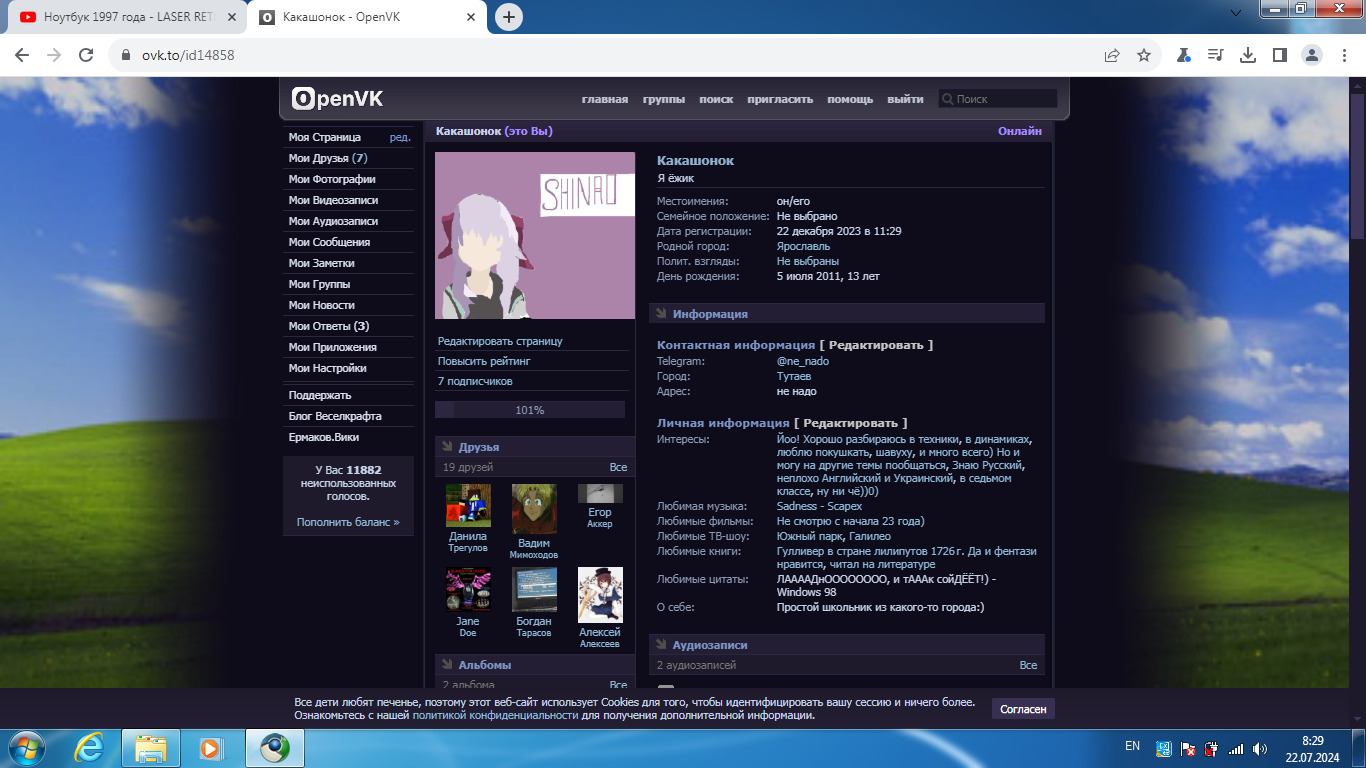
Task: Open the media controls icon in toolbar
Action: (x=1215, y=55)
